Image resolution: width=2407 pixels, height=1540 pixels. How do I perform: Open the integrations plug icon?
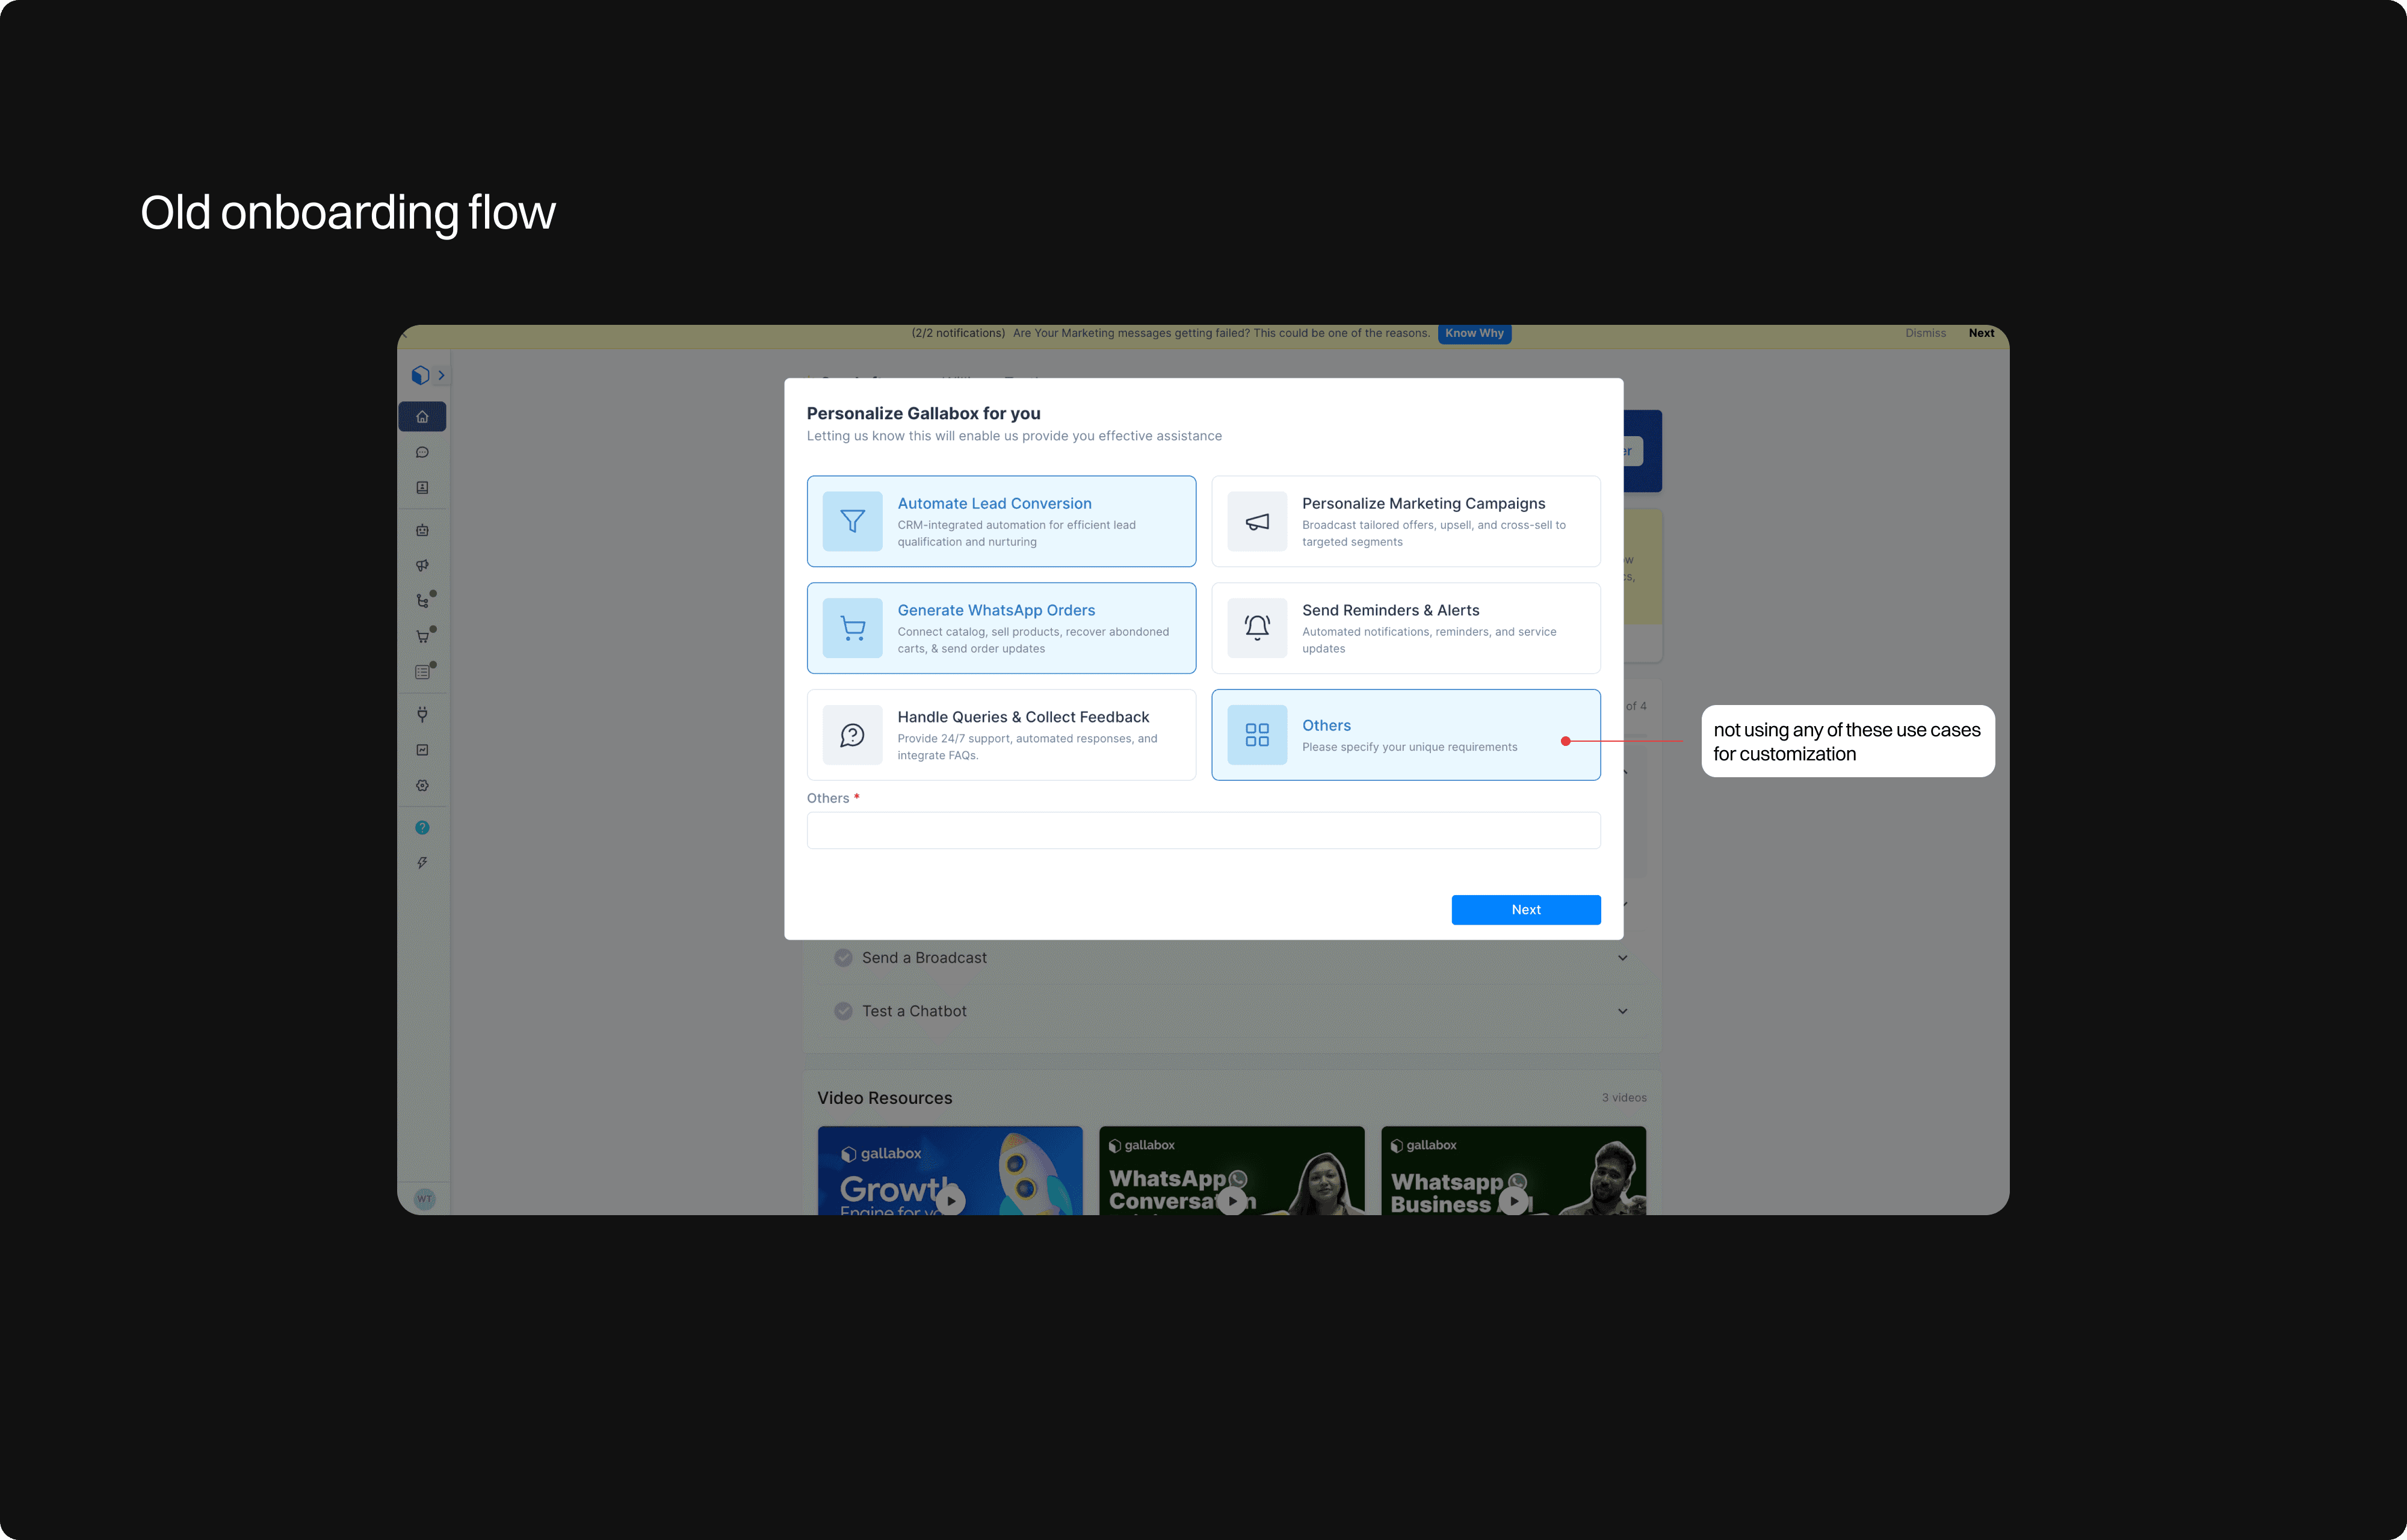[x=422, y=714]
